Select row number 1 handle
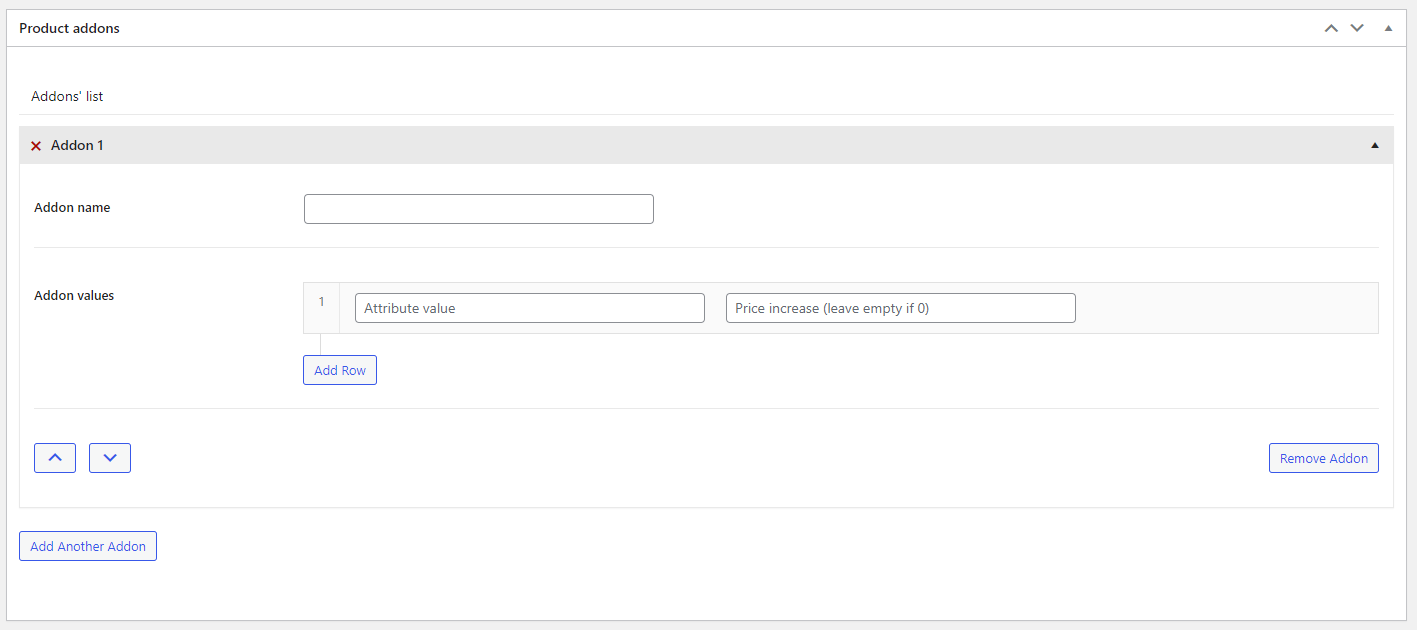 (321, 302)
